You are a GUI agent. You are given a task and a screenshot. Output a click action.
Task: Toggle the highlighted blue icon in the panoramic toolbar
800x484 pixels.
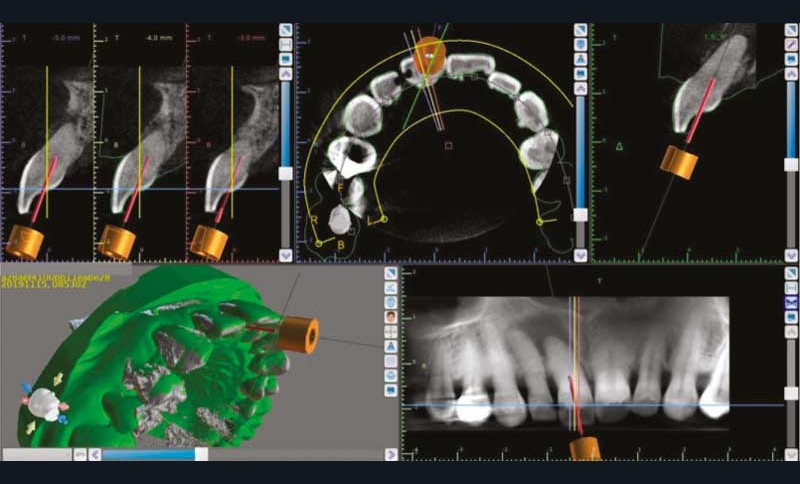(x=791, y=301)
